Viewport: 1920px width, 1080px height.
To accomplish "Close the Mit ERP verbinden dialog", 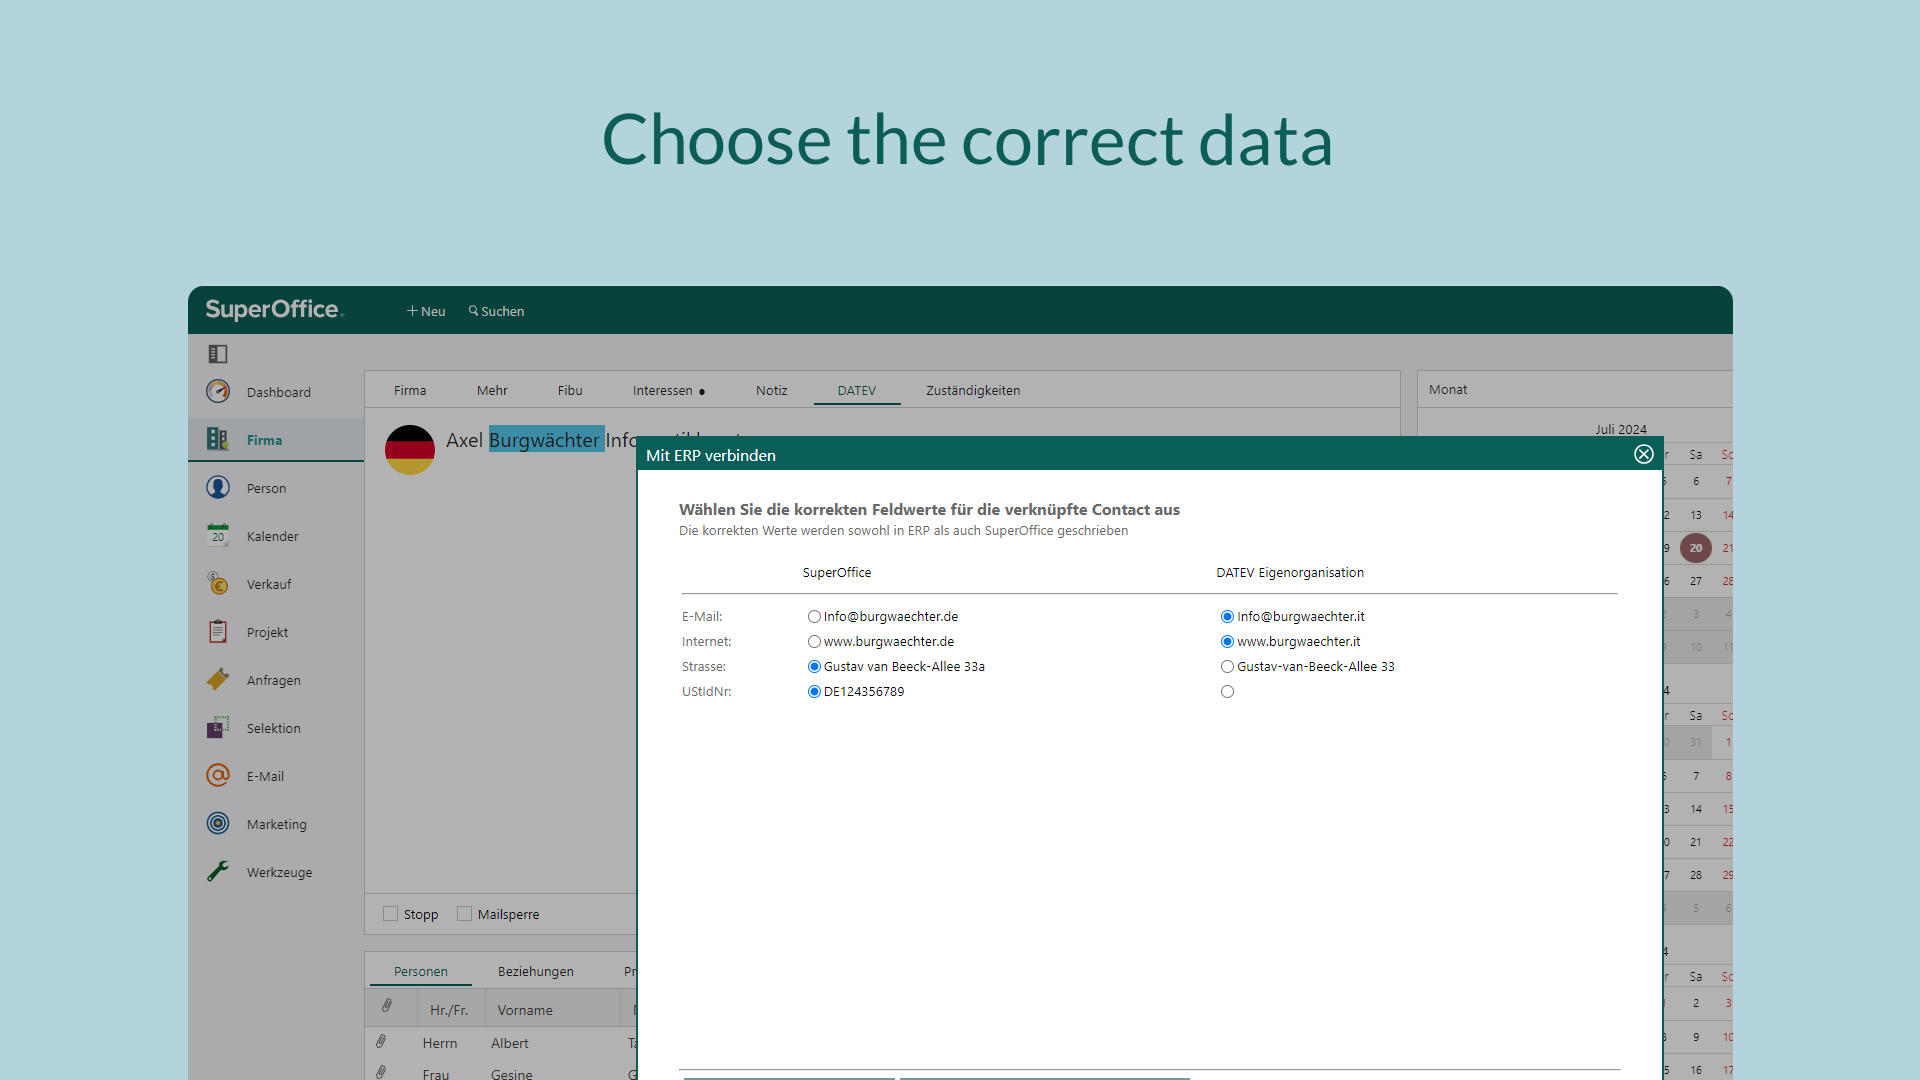I will (1644, 454).
